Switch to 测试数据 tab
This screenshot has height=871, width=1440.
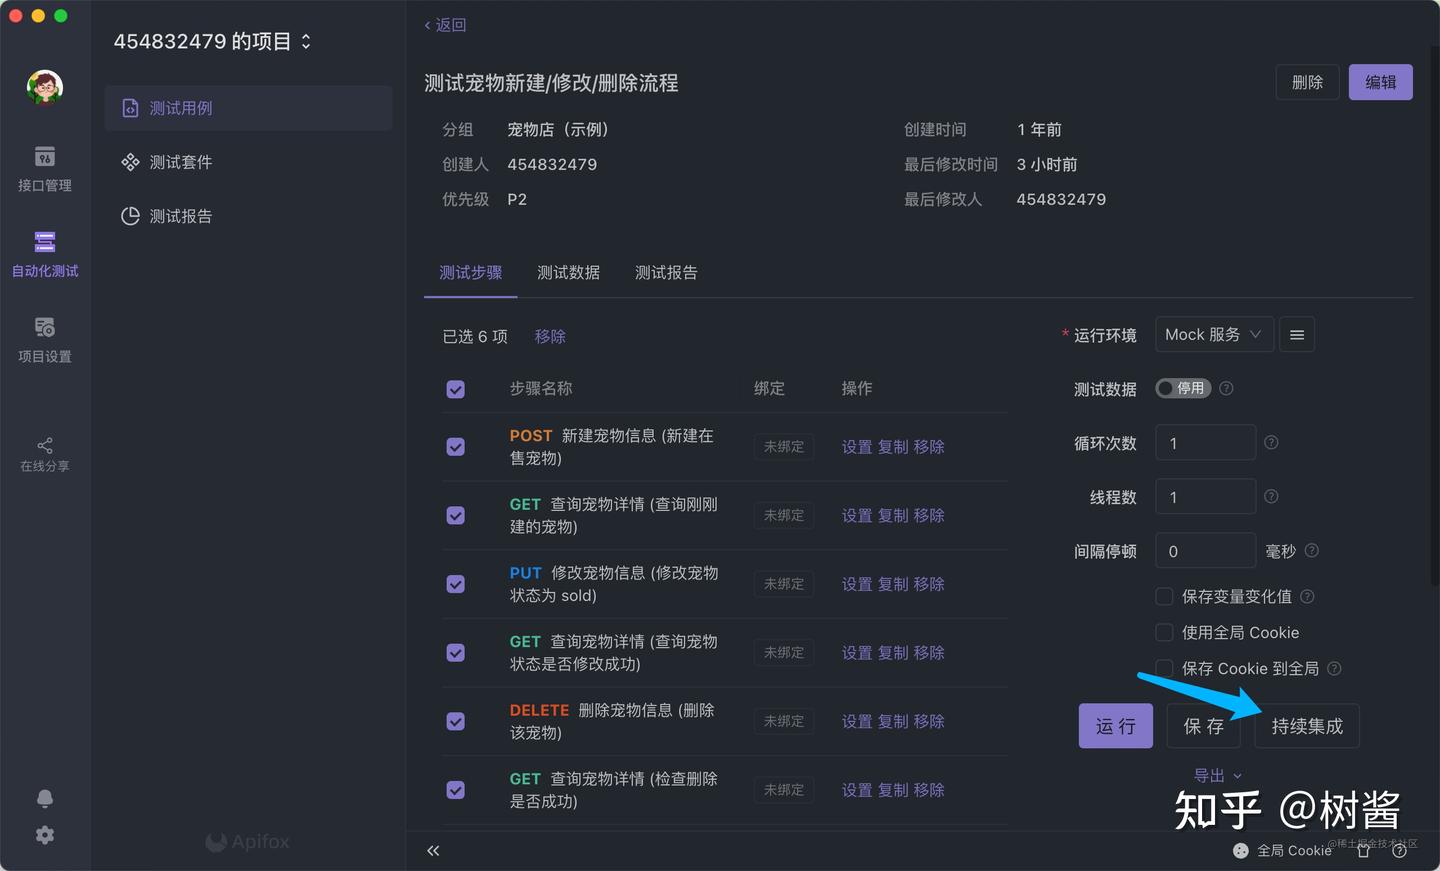(569, 273)
